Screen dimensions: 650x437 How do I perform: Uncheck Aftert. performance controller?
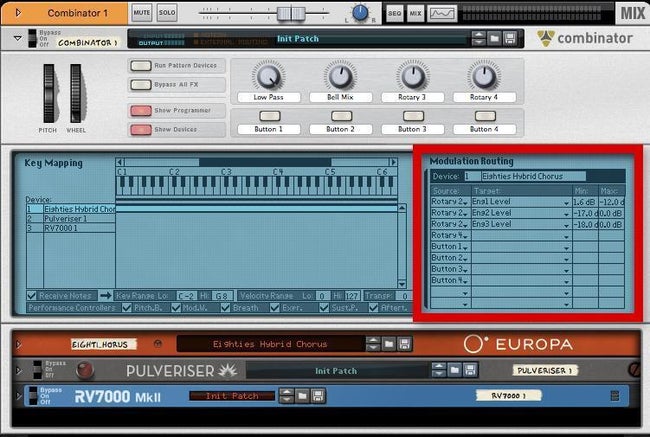tap(374, 308)
